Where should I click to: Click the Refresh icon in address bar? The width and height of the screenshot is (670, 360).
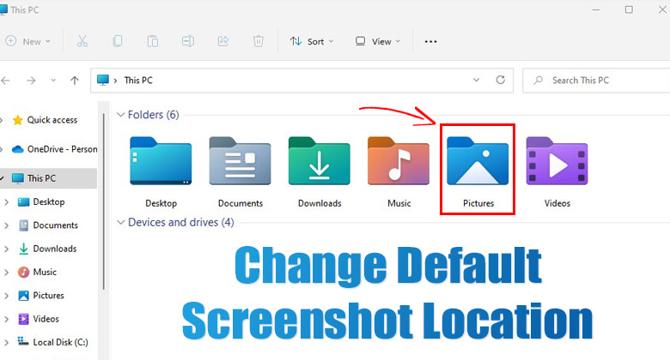[x=500, y=80]
